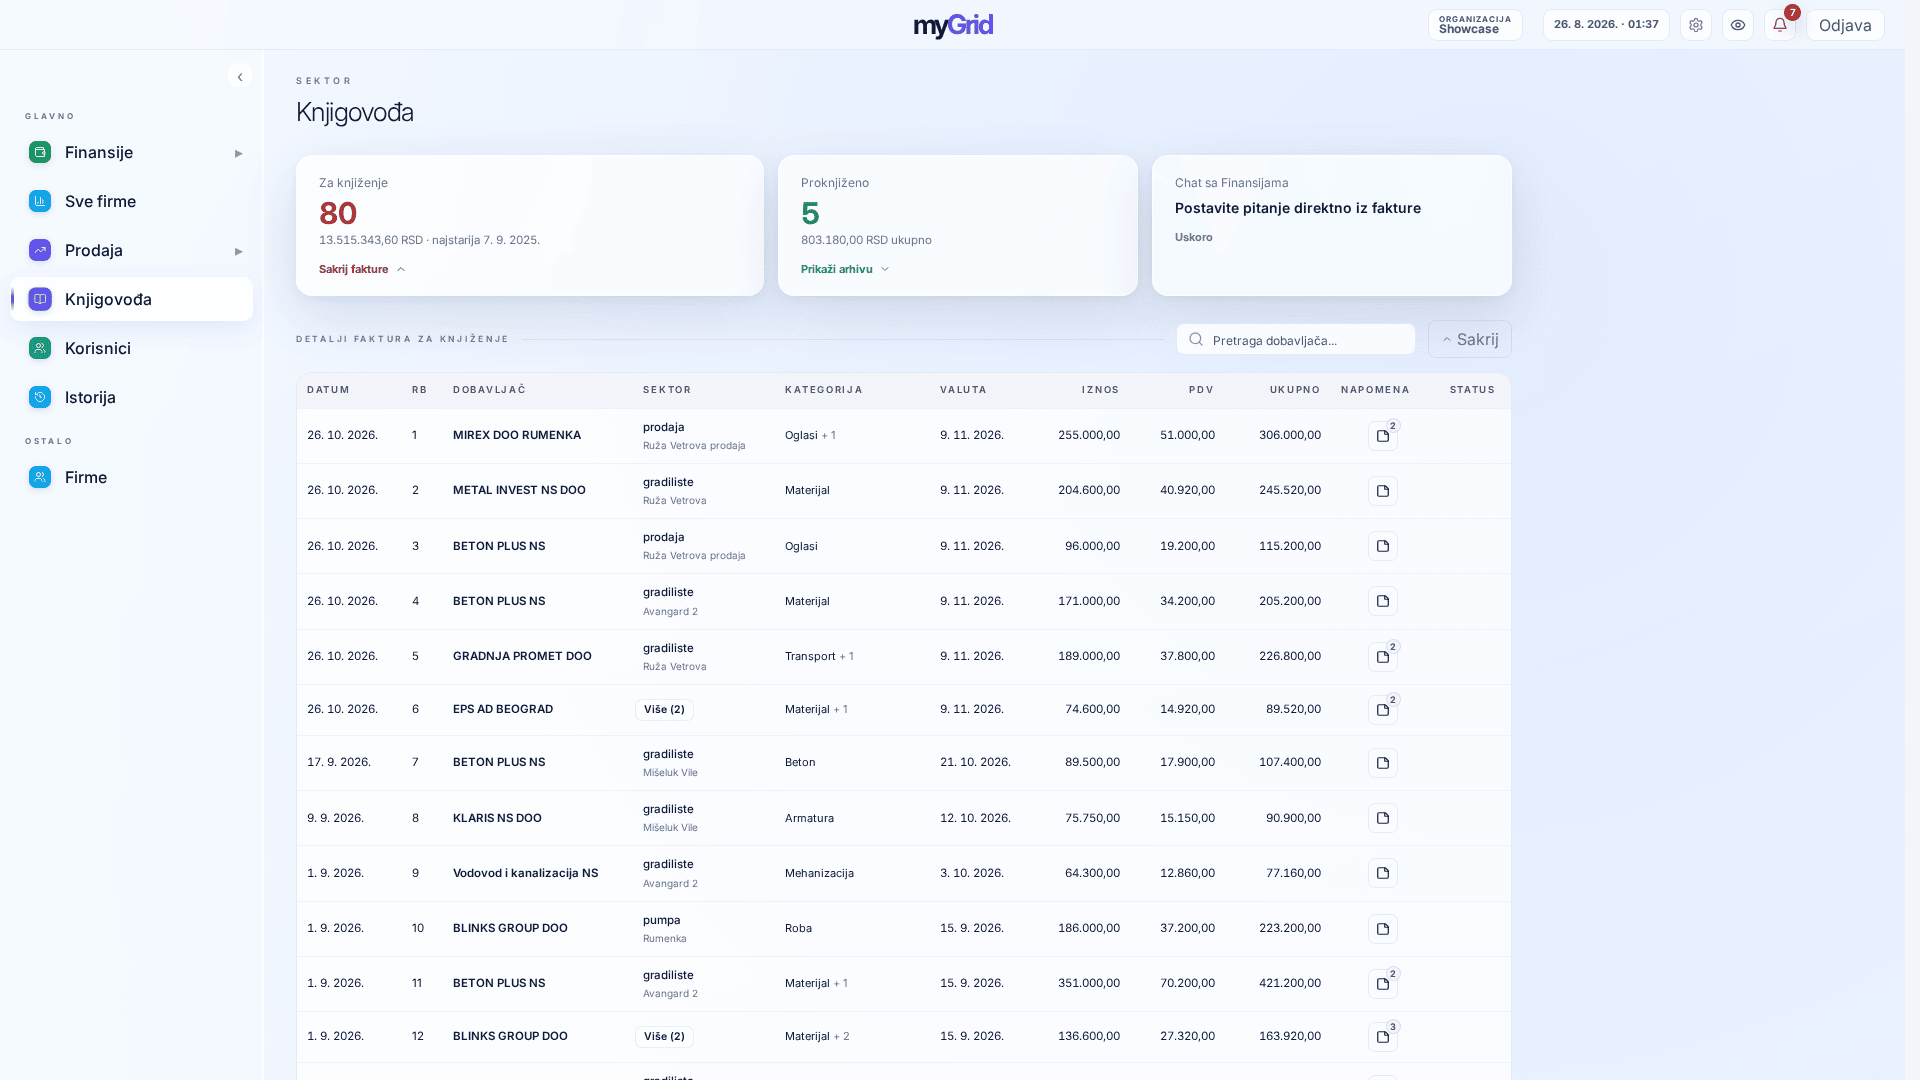Toggle the eye visibility icon in header
Viewport: 1920px width, 1080px height.
[x=1738, y=25]
